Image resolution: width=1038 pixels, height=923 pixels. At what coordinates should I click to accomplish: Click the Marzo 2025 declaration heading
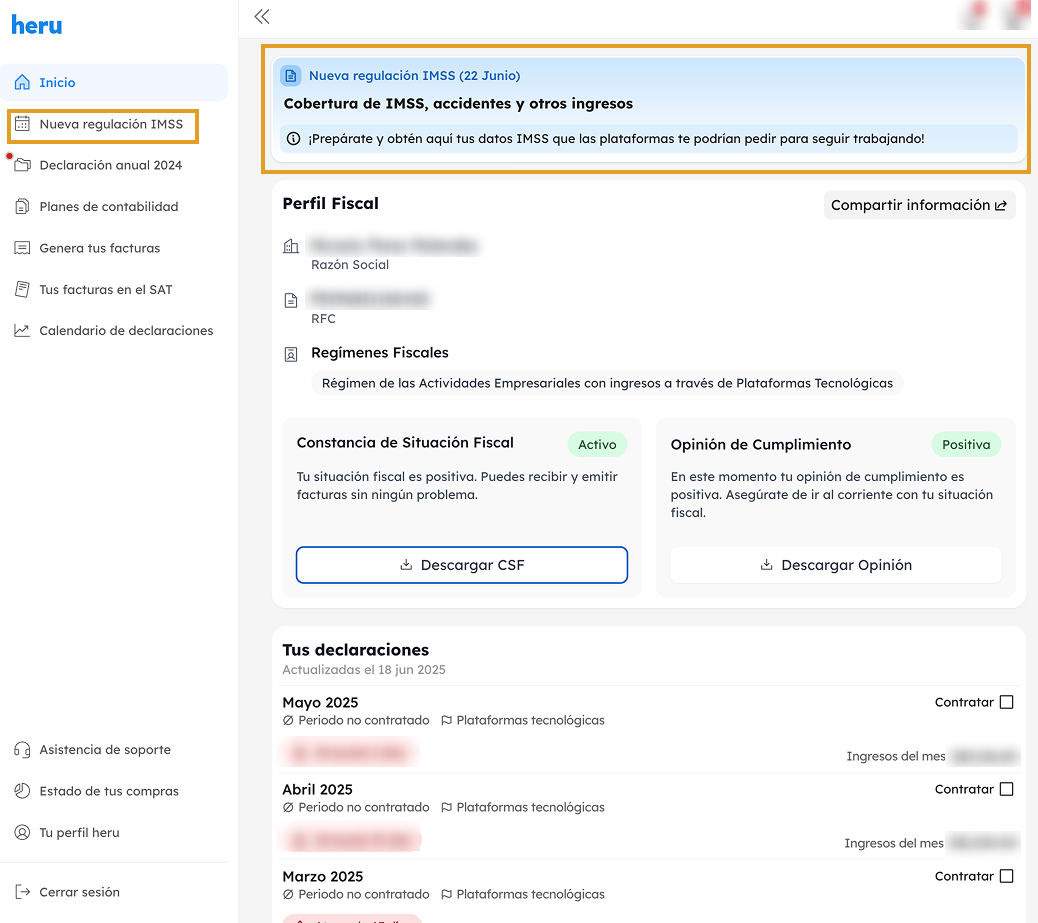[x=323, y=877]
